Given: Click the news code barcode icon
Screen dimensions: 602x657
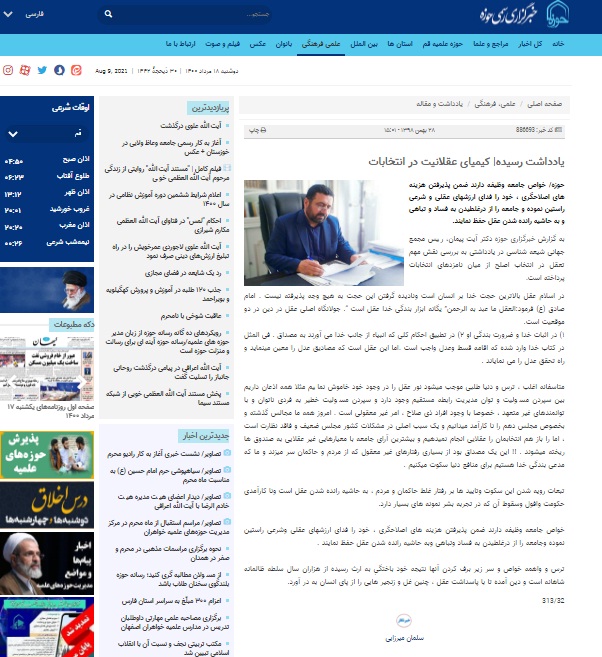Looking at the screenshot, I should pos(558,130).
